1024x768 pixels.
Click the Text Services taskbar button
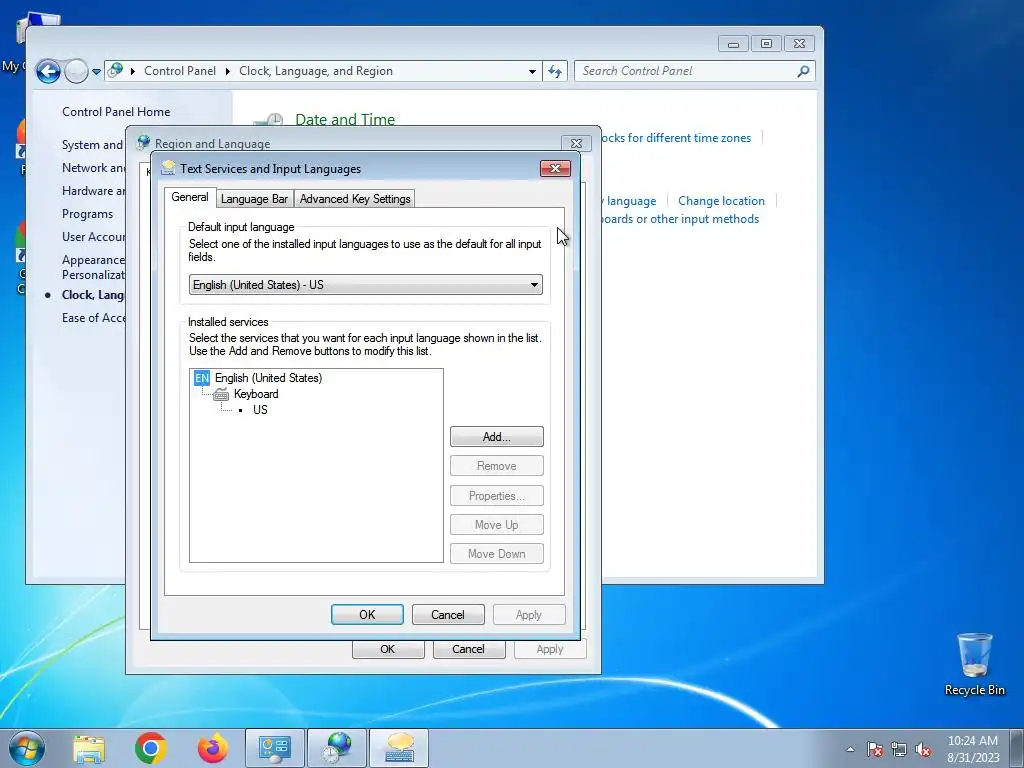[x=399, y=748]
